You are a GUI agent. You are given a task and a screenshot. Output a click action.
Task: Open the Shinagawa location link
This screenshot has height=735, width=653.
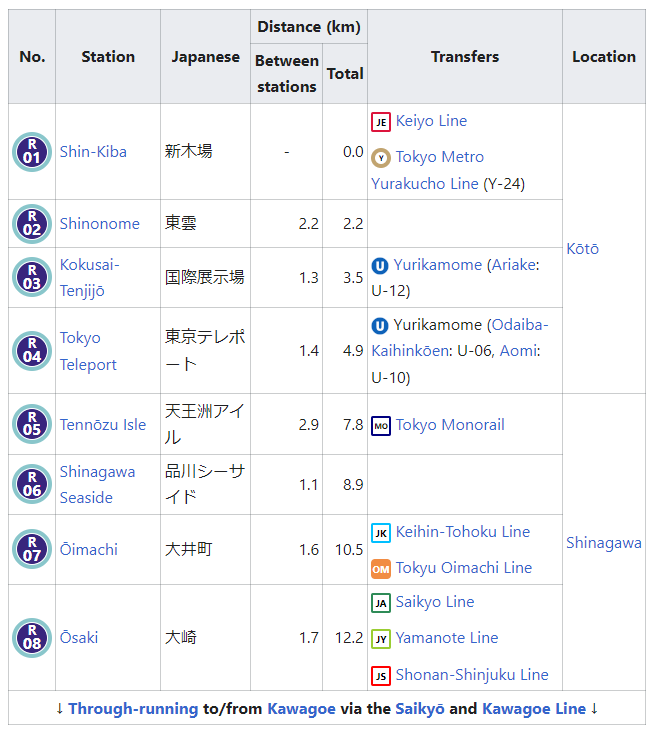[x=604, y=543]
